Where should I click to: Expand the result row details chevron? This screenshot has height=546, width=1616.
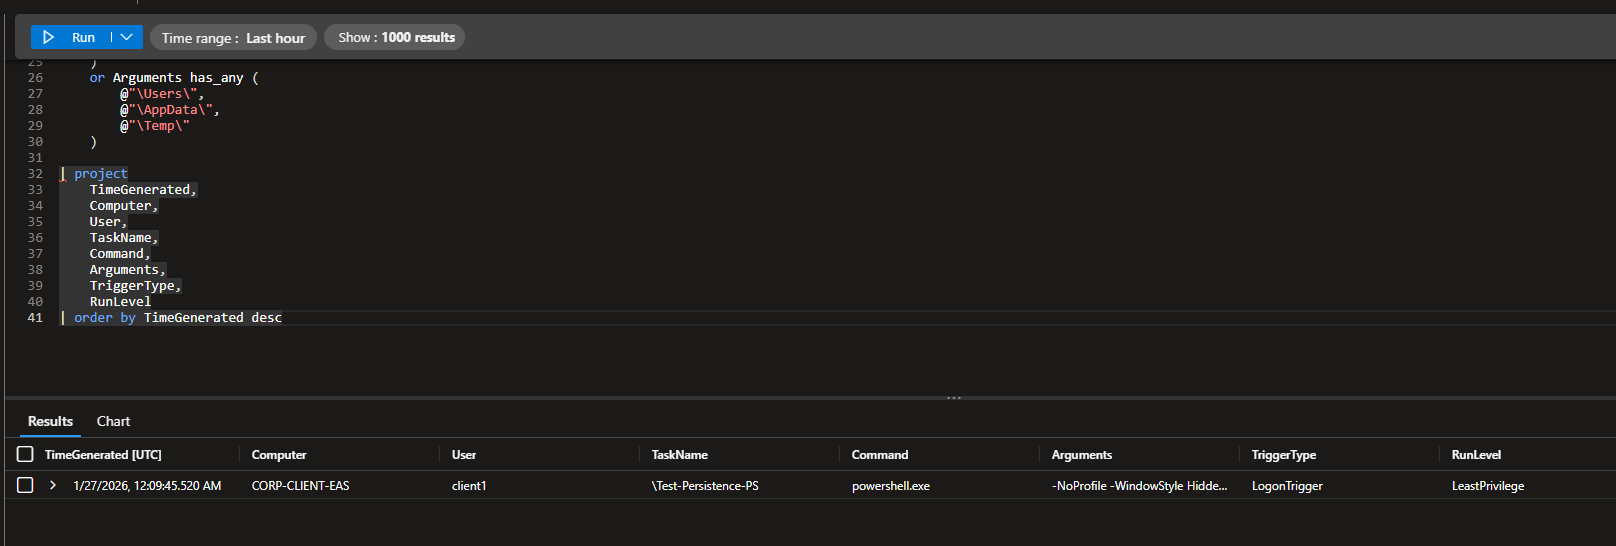53,486
